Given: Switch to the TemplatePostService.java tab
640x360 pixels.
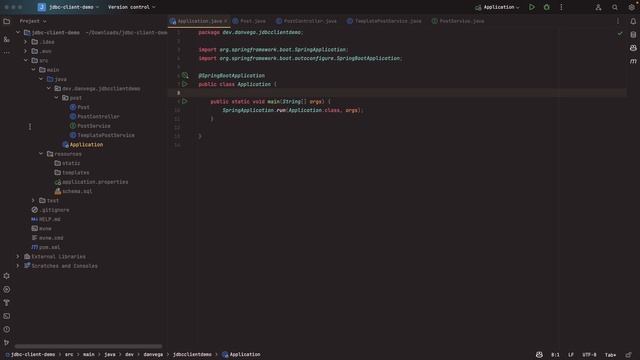Looking at the screenshot, I should tap(384, 21).
